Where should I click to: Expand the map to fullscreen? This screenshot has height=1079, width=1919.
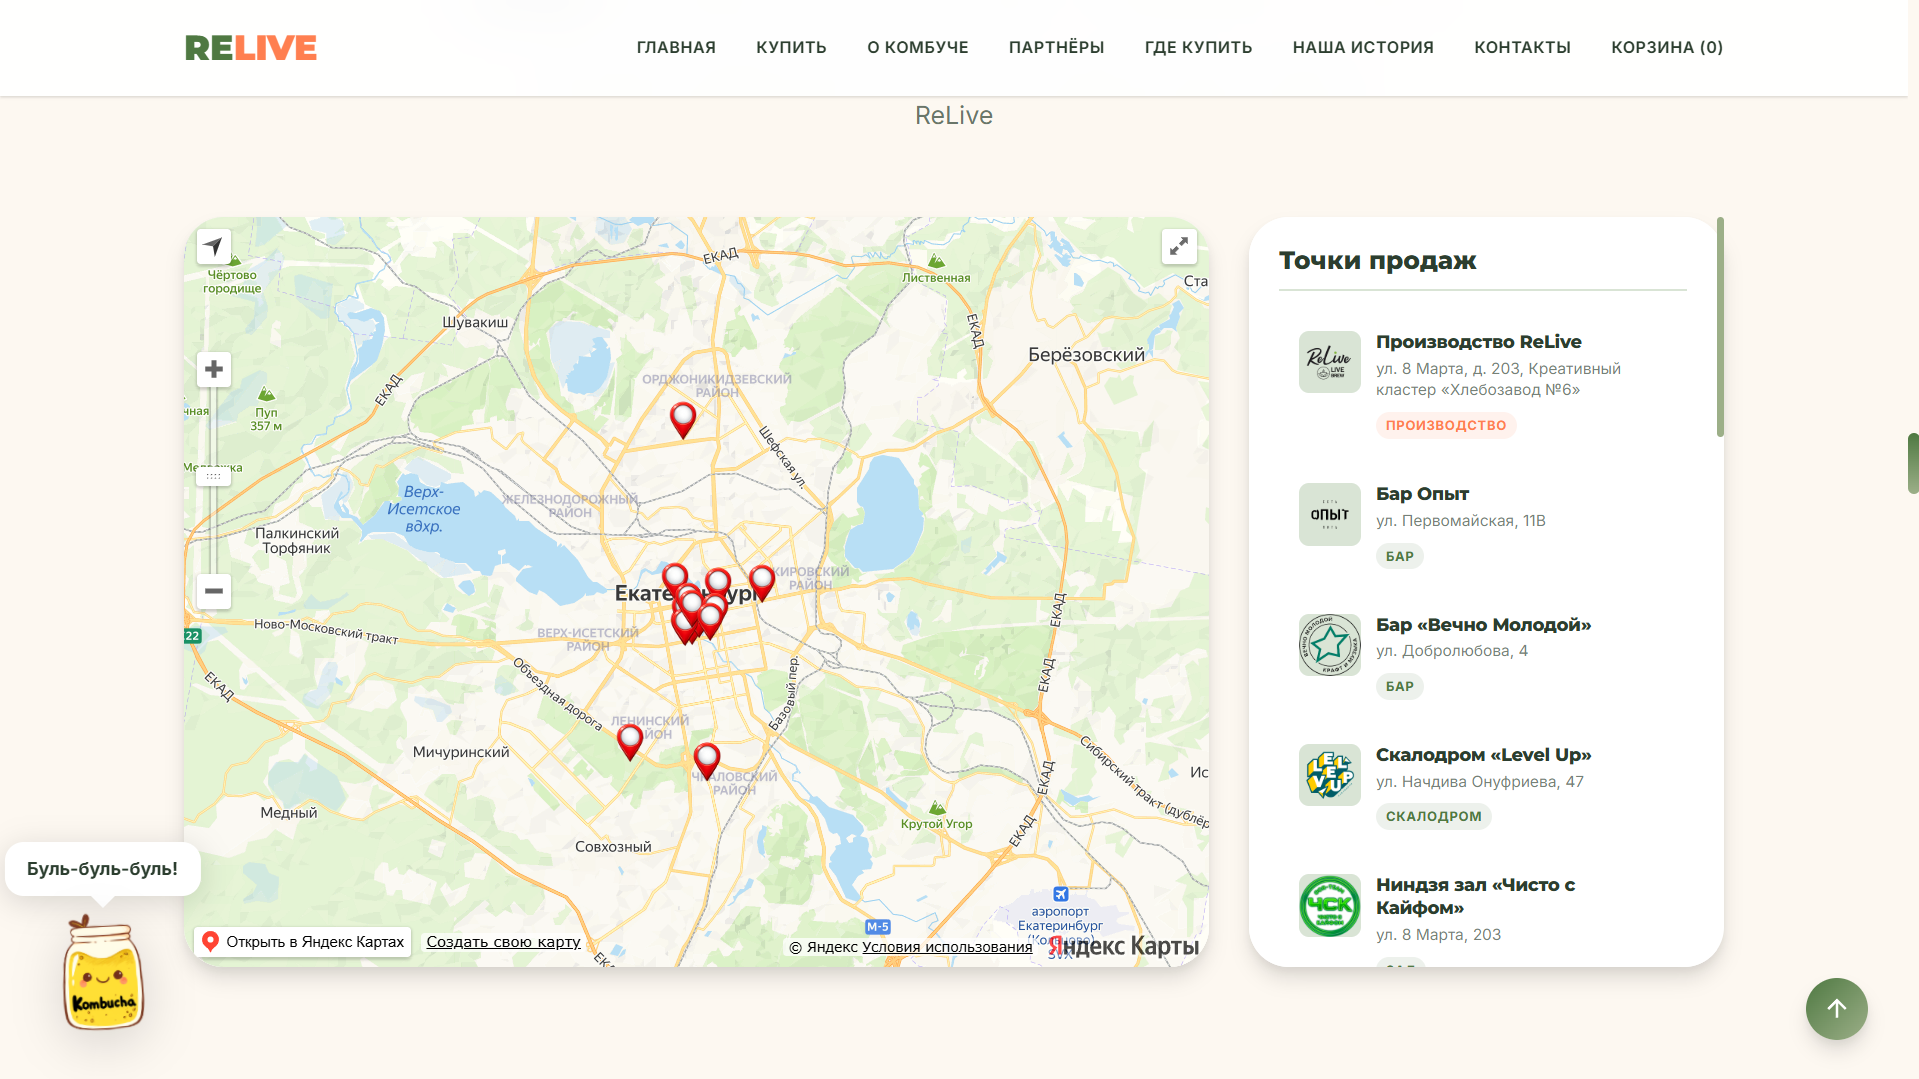click(1179, 246)
